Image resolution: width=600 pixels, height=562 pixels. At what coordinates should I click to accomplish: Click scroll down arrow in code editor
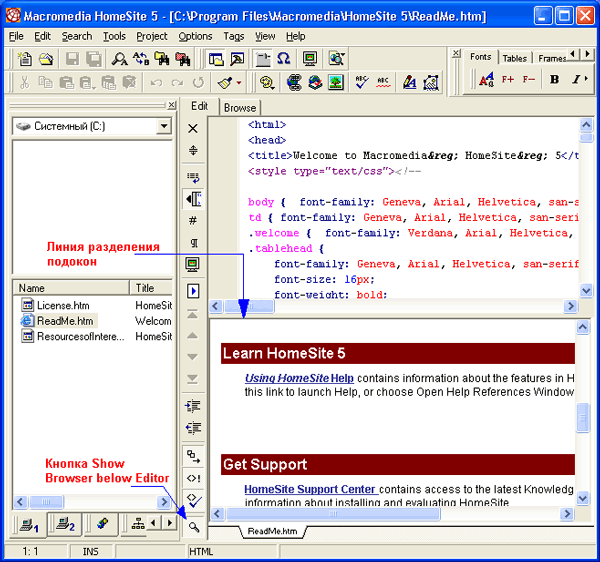[586, 290]
